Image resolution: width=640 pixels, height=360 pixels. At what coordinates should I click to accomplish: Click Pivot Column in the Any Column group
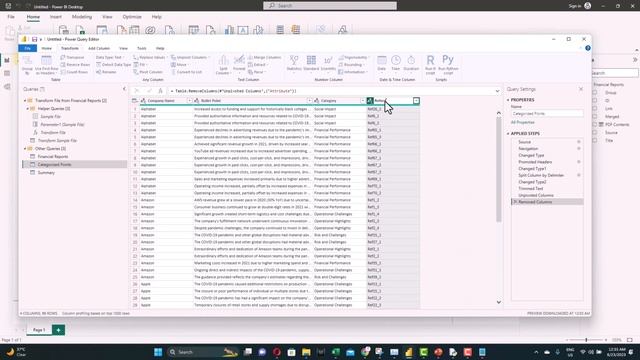click(x=148, y=72)
